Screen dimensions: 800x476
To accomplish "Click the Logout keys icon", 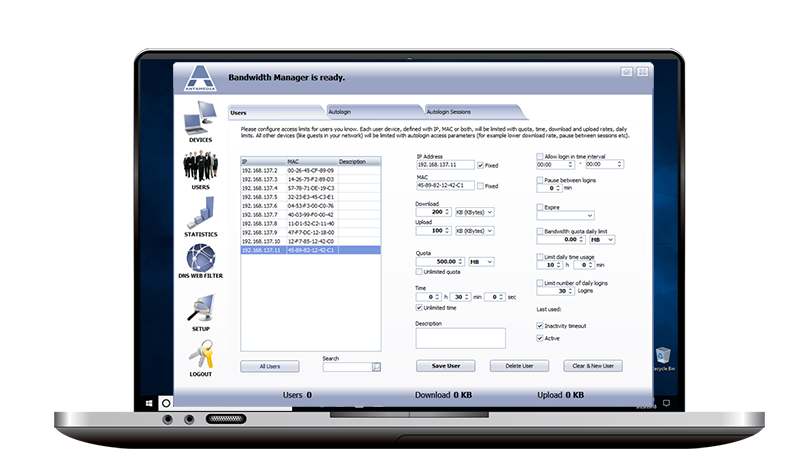I will click(x=201, y=354).
